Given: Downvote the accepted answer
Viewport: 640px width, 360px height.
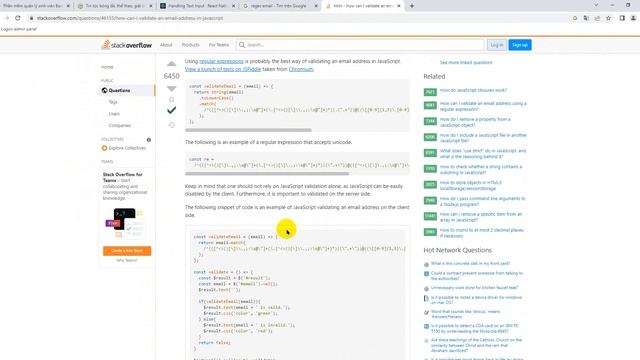Looking at the screenshot, I should pos(171,89).
